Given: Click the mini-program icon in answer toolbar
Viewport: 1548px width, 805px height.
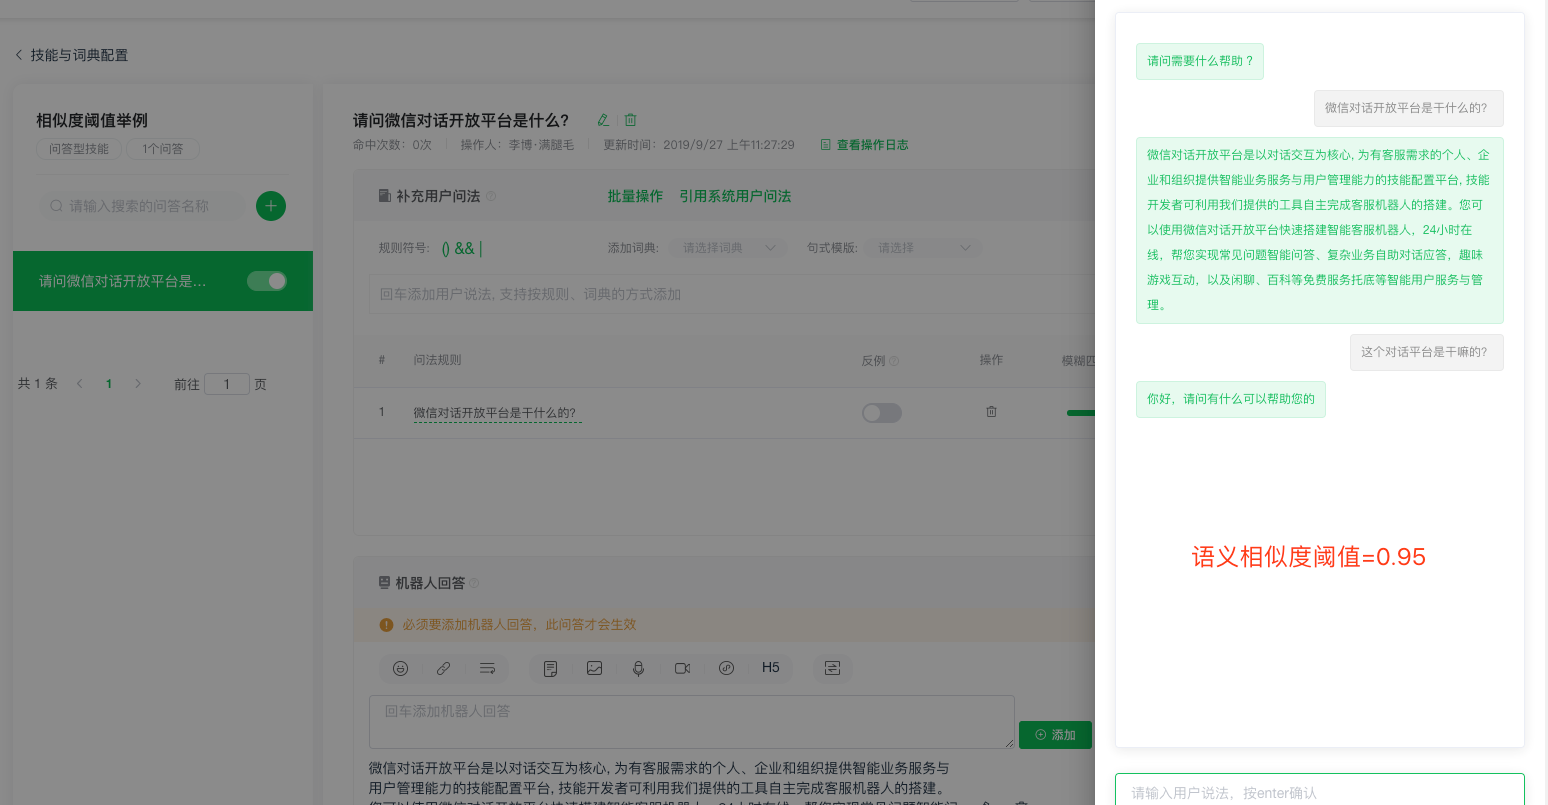Looking at the screenshot, I should (727, 668).
